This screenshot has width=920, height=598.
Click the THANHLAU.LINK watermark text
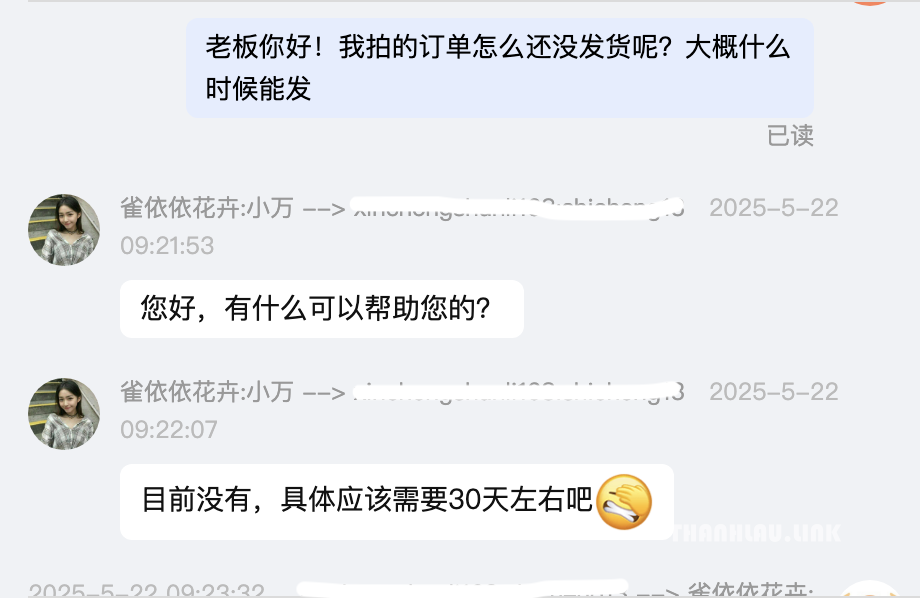(x=757, y=533)
